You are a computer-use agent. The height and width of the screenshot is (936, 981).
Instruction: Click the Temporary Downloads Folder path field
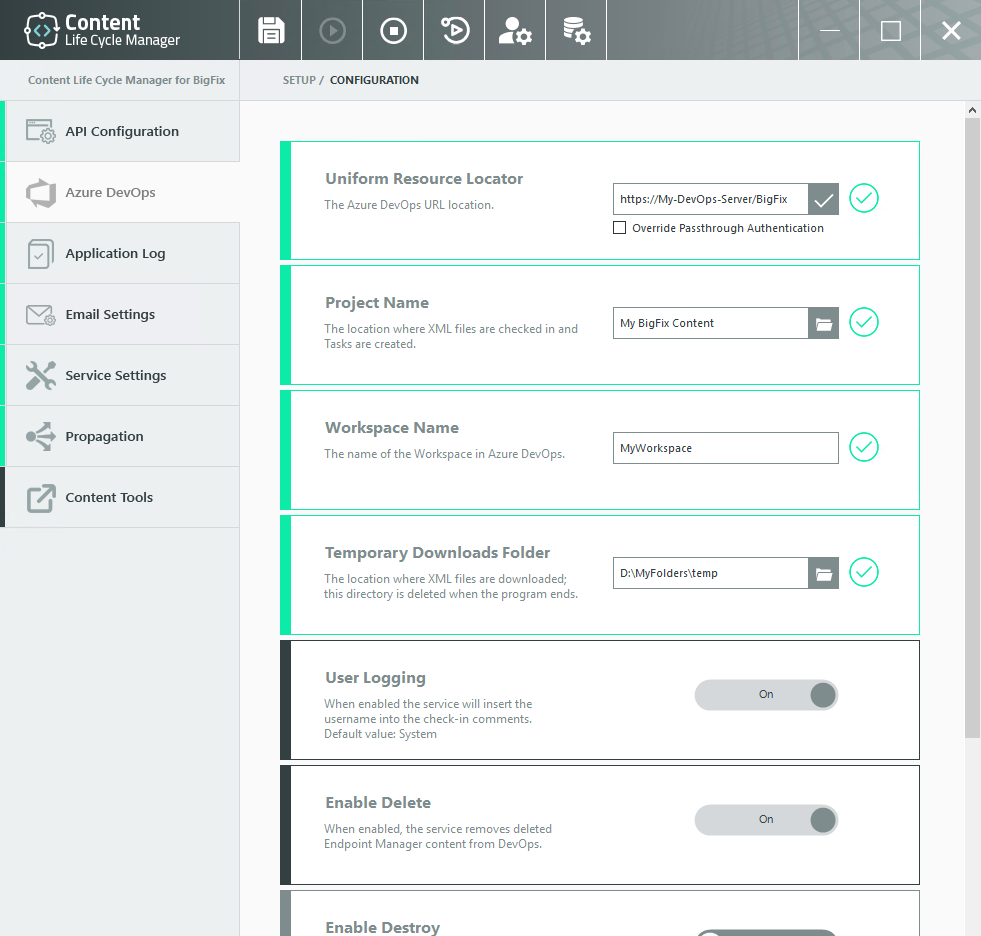pos(711,573)
